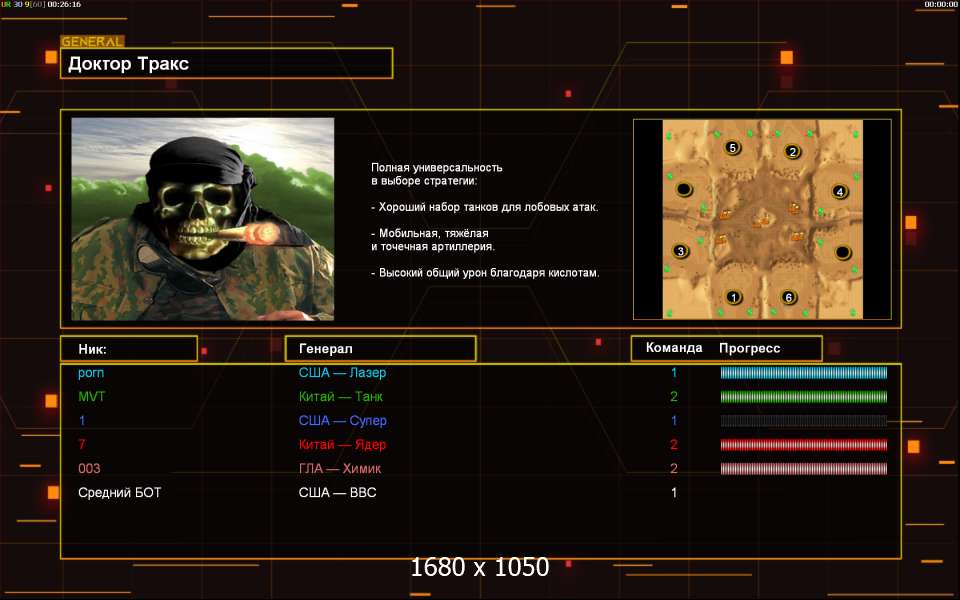Click the unnumbered black marker on minimap's left side

[x=684, y=189]
